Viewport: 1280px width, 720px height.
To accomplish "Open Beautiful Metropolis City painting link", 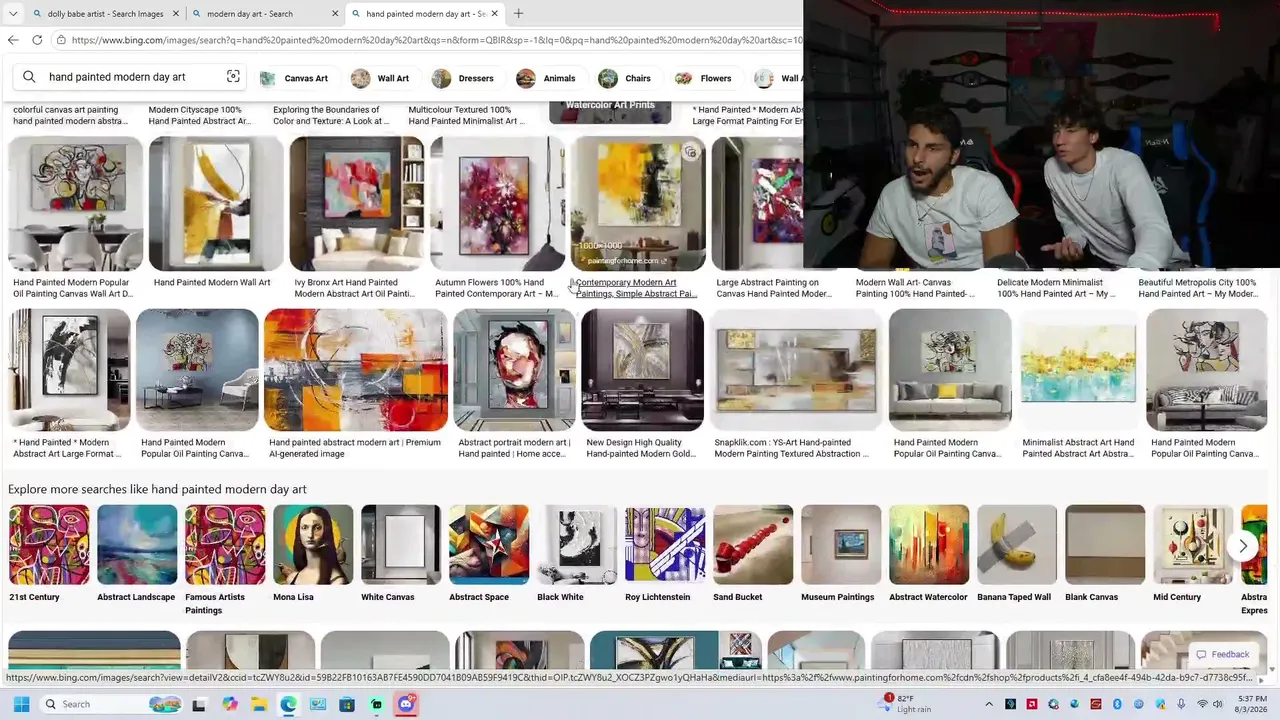I will (x=1198, y=288).
